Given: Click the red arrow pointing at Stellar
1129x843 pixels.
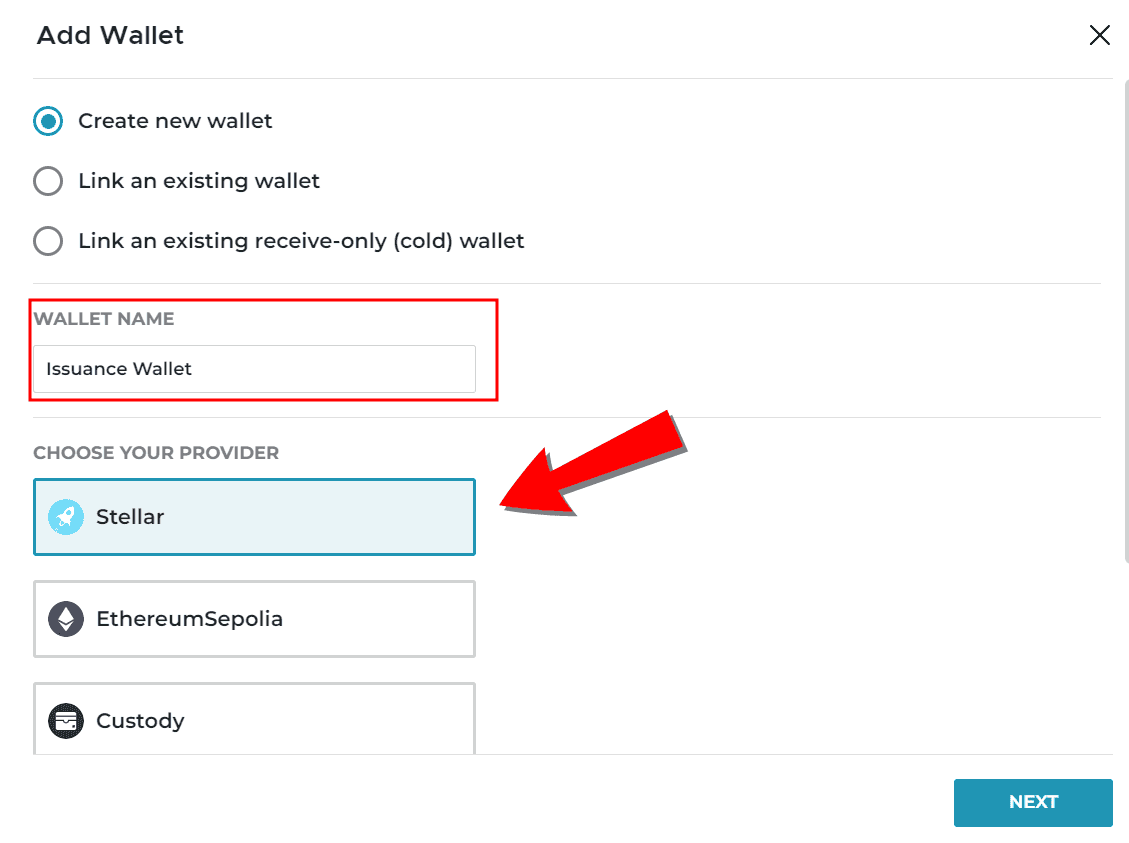Looking at the screenshot, I should click(x=593, y=464).
